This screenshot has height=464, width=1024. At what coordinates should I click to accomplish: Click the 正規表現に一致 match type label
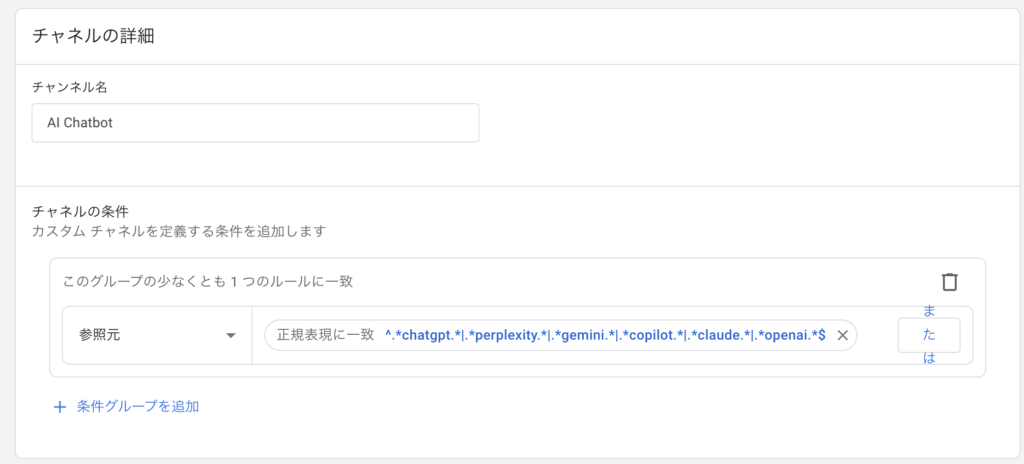click(x=325, y=336)
